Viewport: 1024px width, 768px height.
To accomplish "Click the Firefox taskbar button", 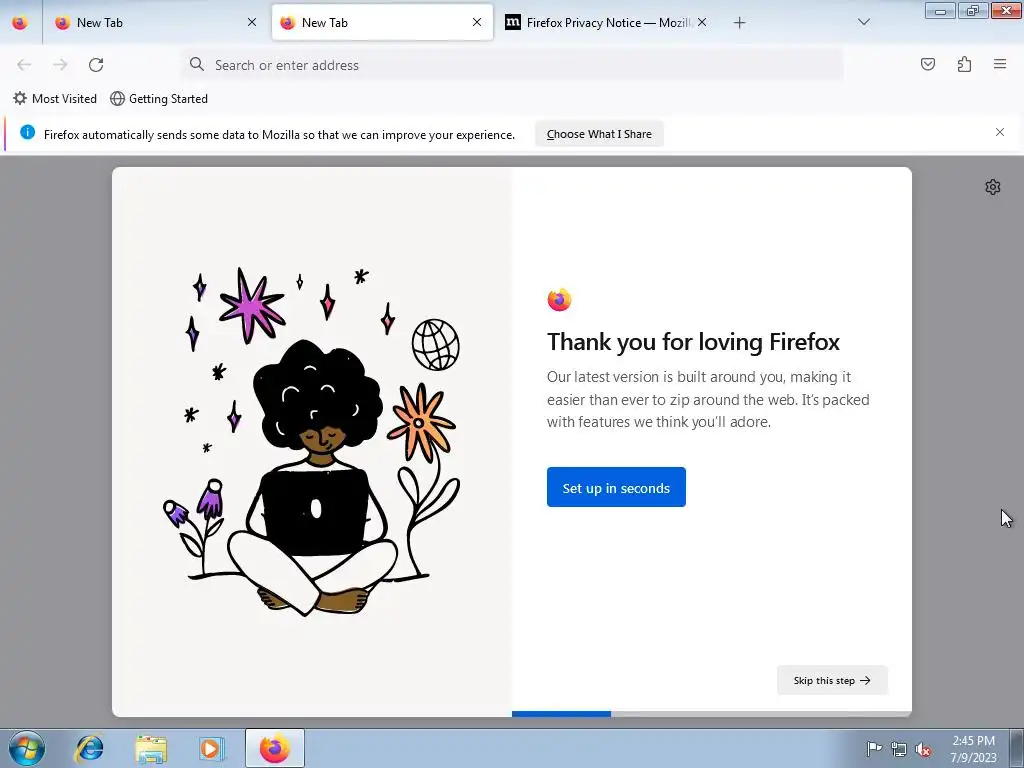I will click(275, 748).
